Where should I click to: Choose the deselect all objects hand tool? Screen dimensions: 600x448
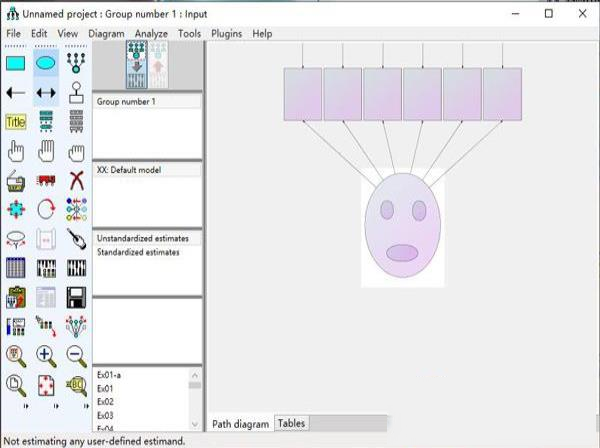click(76, 152)
